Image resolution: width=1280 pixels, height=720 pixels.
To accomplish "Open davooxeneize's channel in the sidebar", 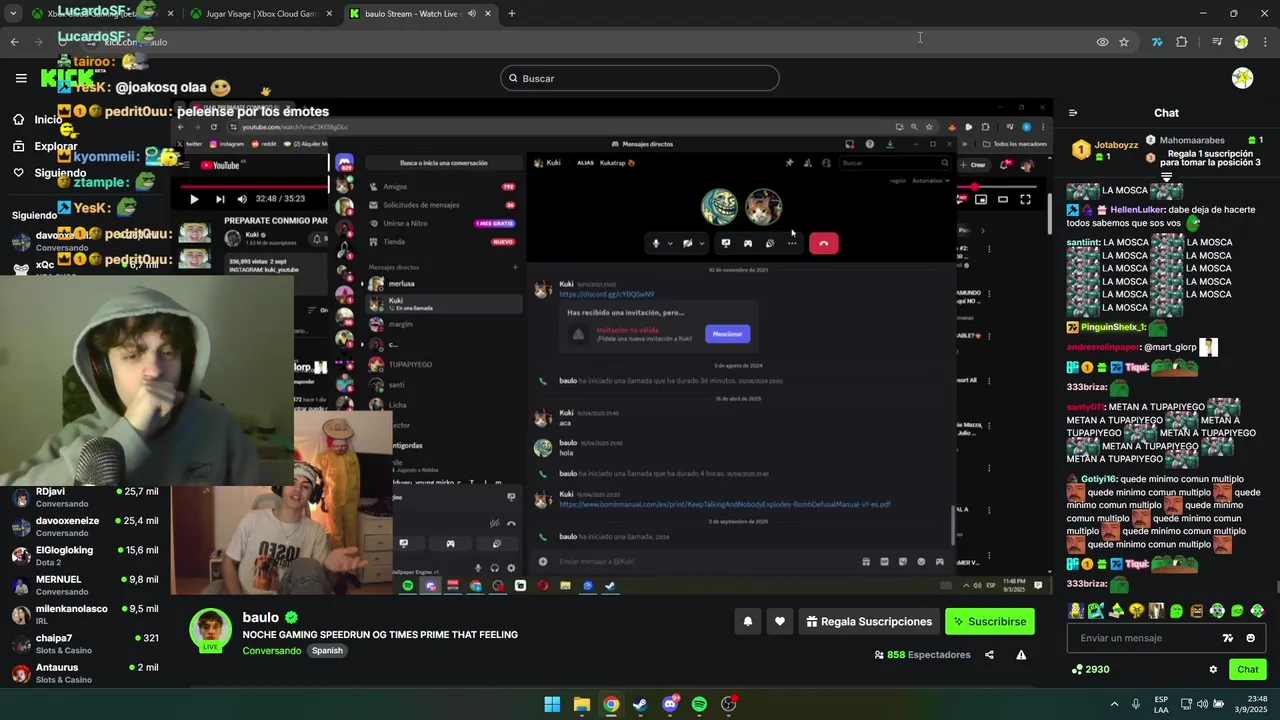I will tap(85, 526).
